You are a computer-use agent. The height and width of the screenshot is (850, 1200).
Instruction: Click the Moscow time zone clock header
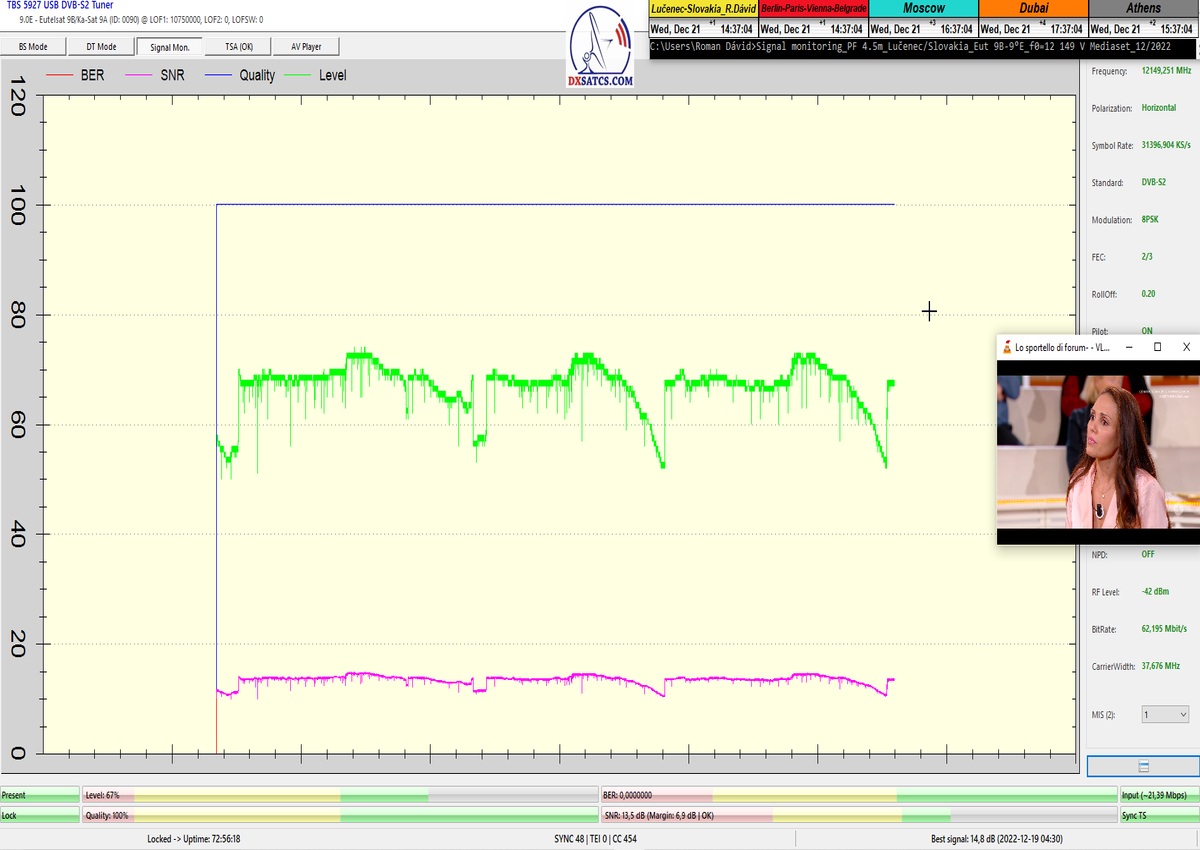coord(923,8)
